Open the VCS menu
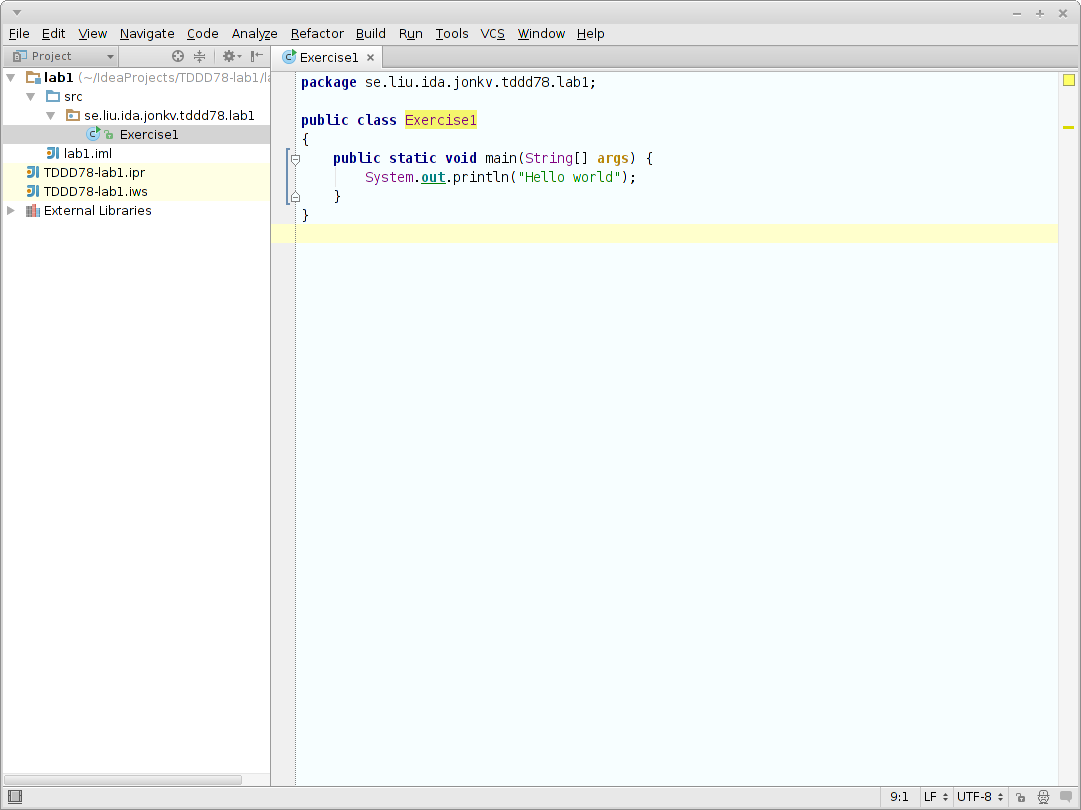 point(492,34)
